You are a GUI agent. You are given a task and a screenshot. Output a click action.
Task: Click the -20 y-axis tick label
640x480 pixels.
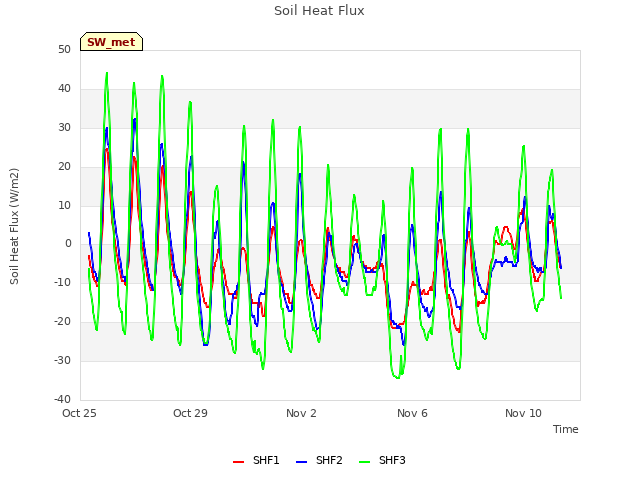tap(62, 322)
